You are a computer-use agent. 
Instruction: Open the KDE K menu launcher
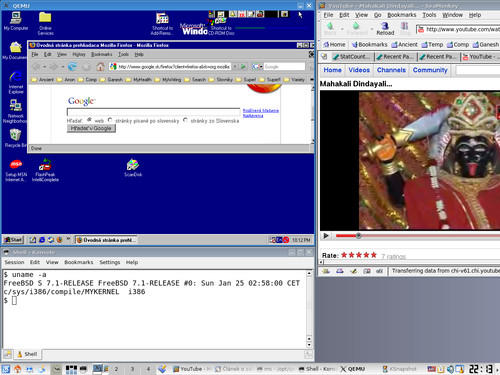point(5,369)
